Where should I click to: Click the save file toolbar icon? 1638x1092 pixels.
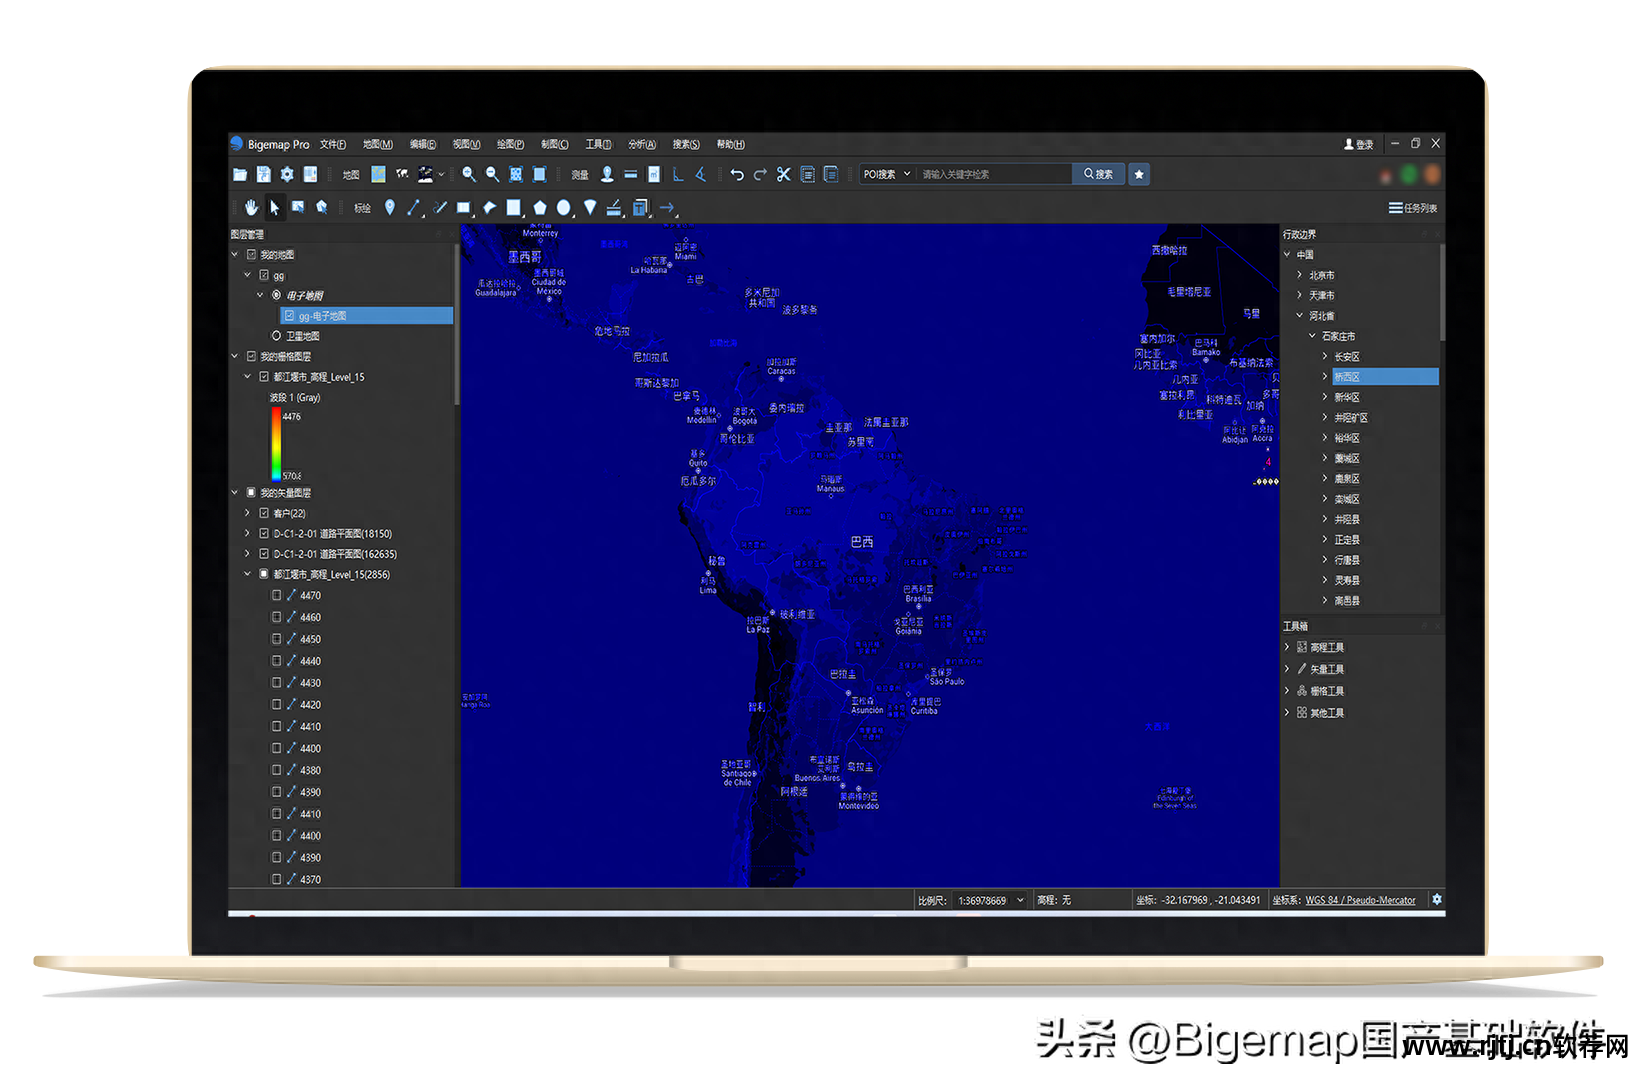[x=263, y=174]
